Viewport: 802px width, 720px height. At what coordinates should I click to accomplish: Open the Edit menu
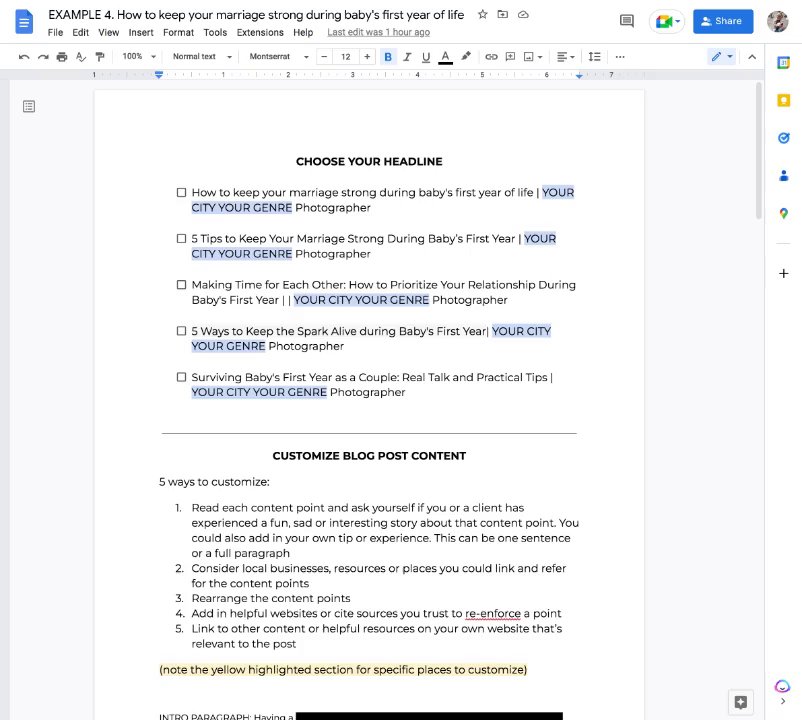click(80, 33)
